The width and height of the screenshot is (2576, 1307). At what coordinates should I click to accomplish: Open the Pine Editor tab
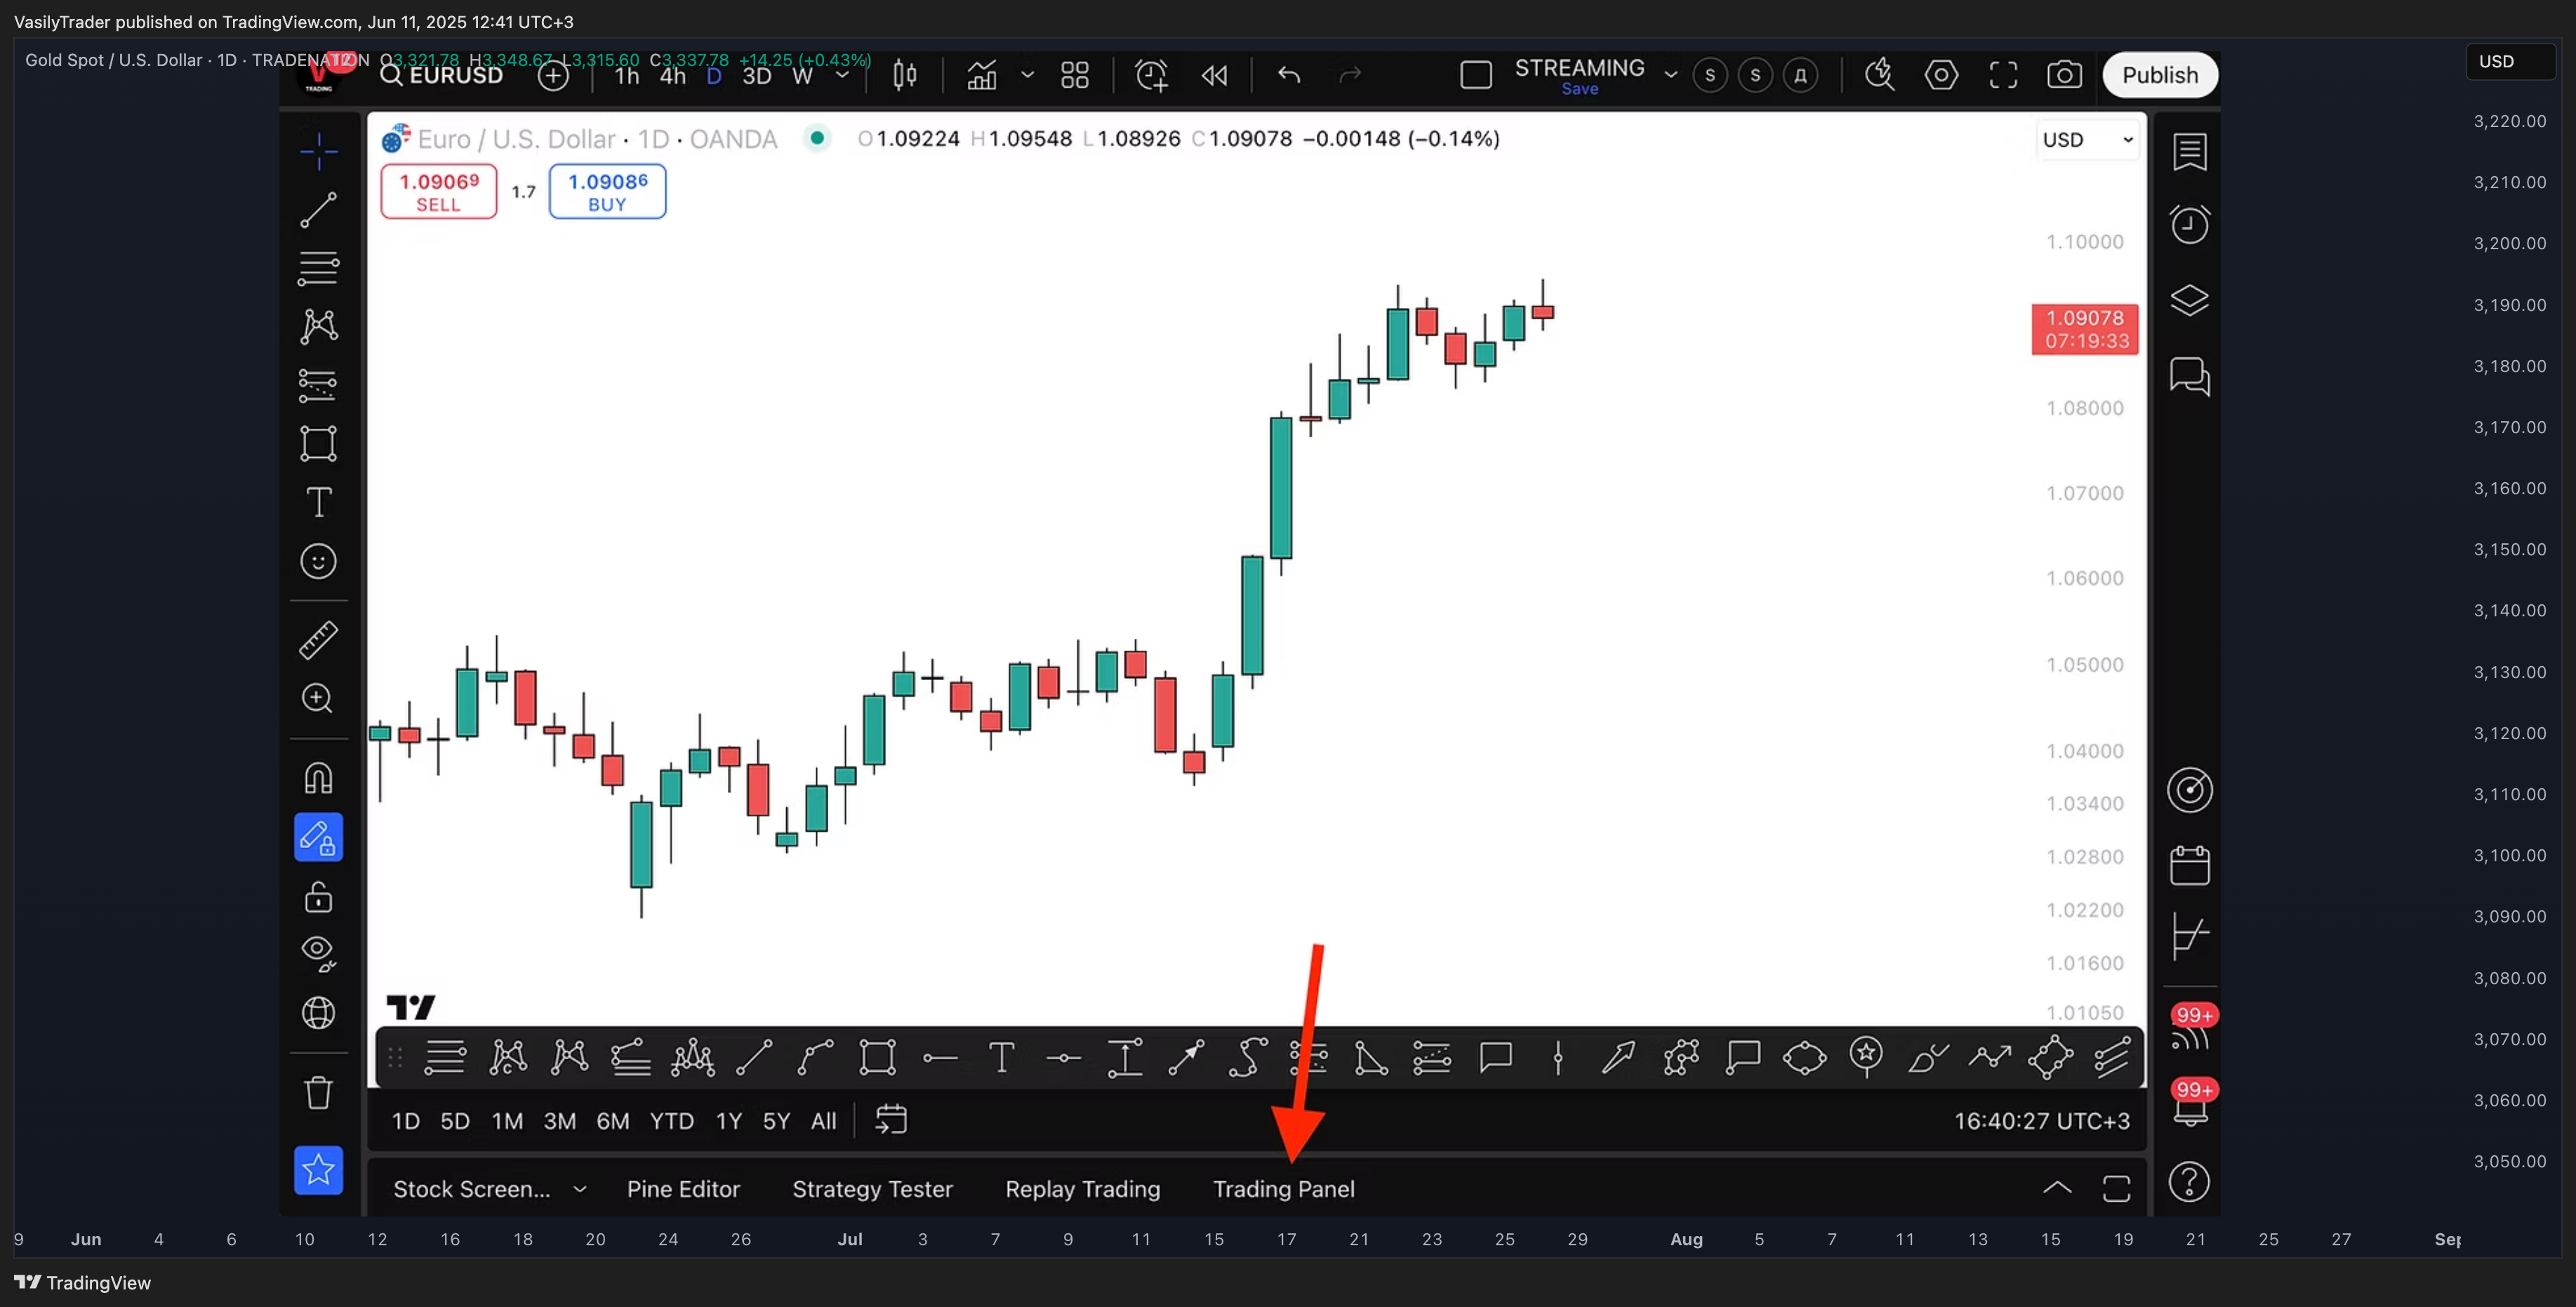(683, 1189)
